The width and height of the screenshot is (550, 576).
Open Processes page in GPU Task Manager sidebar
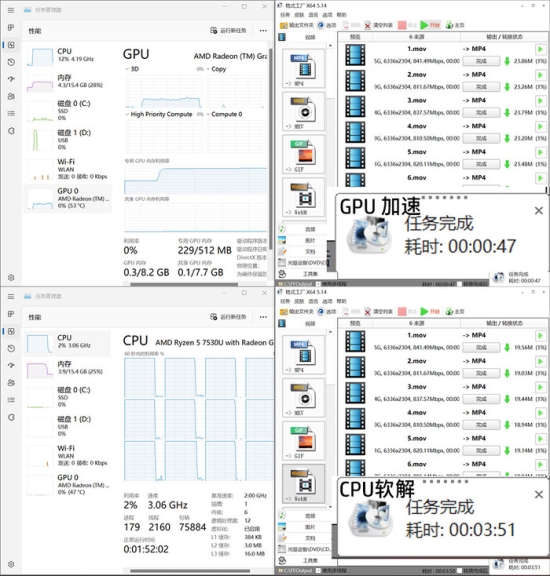tap(11, 28)
